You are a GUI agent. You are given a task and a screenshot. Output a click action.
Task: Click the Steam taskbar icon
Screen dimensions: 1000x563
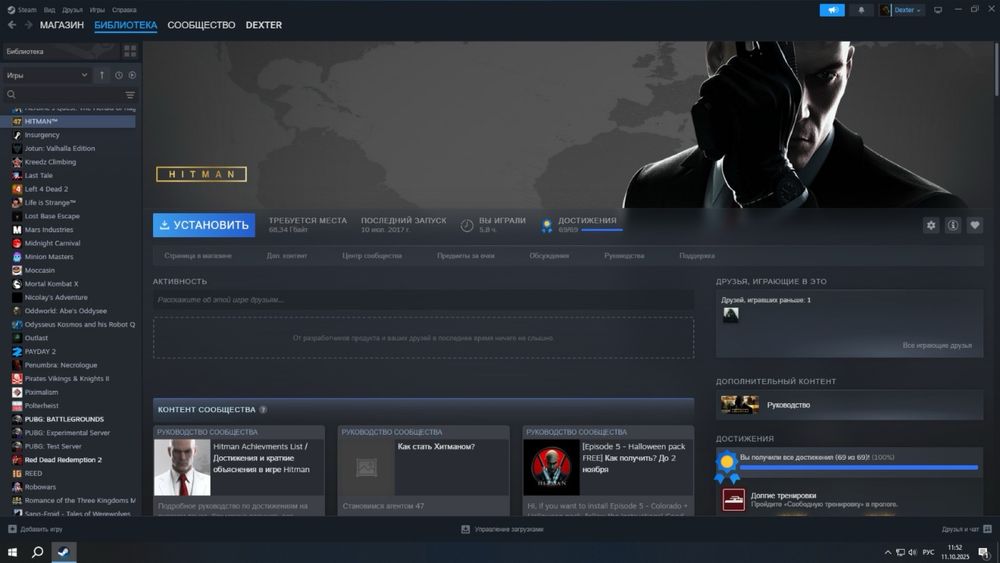pyautogui.click(x=63, y=552)
